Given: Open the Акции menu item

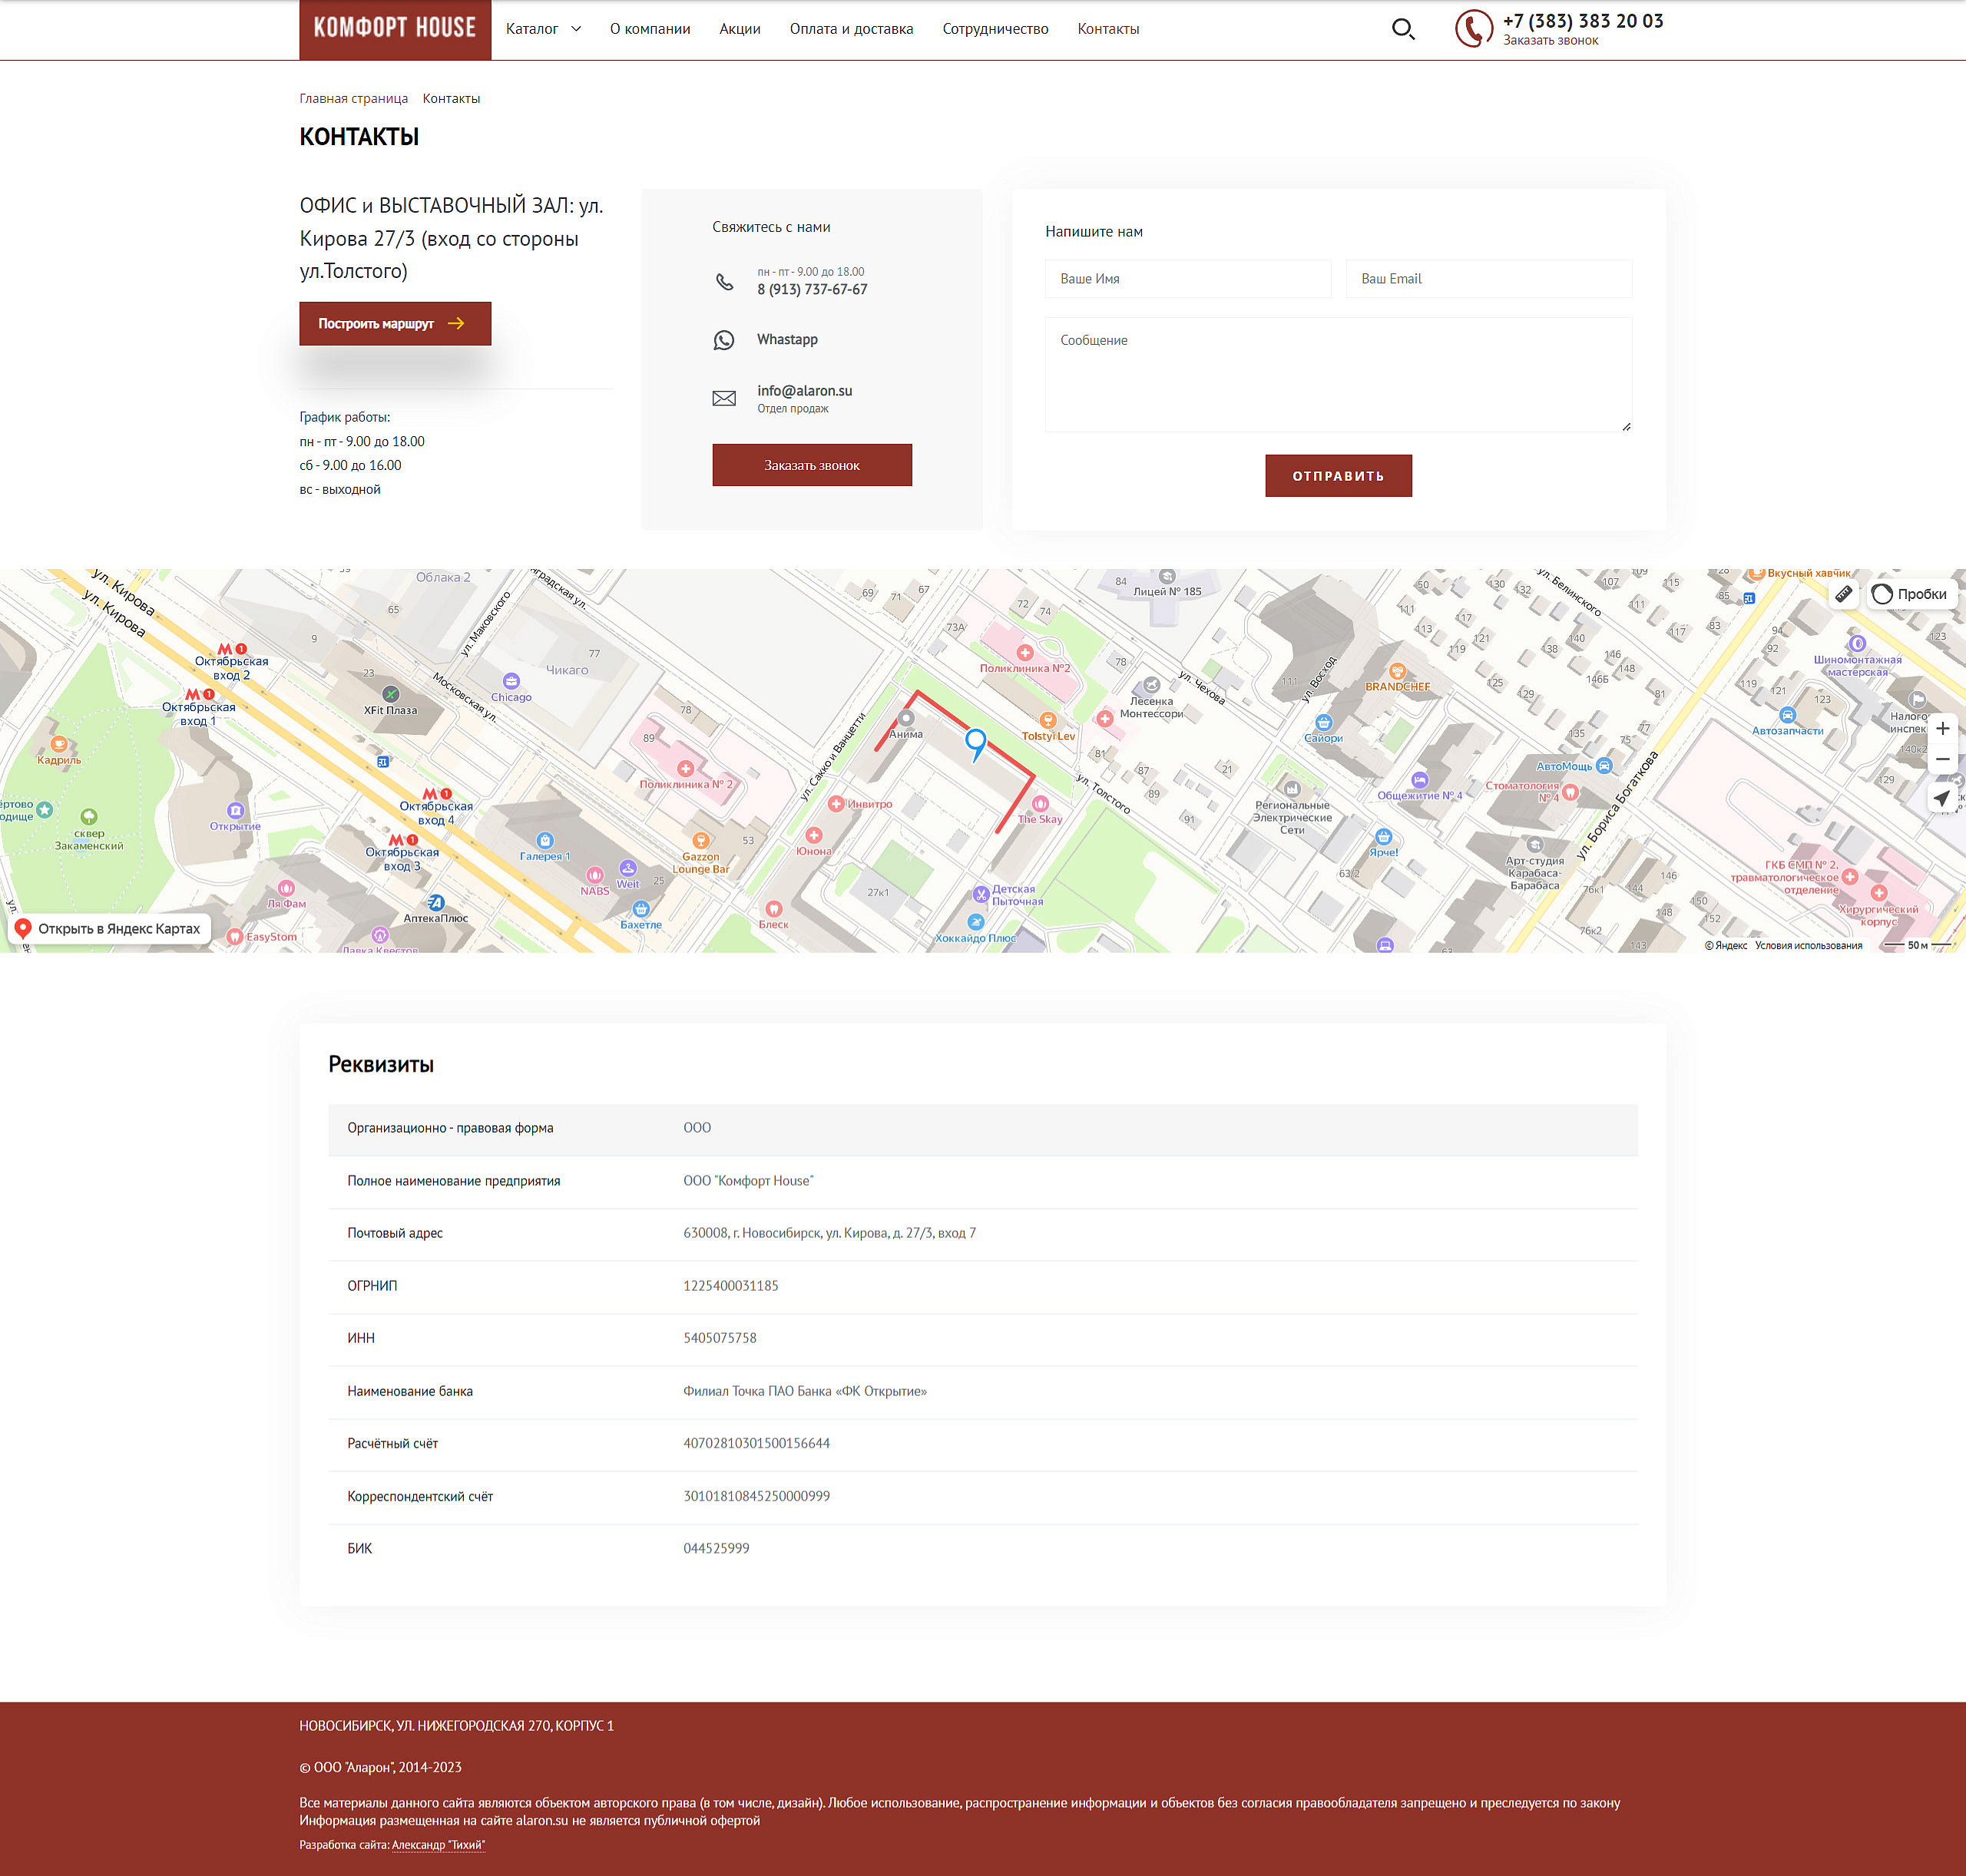Looking at the screenshot, I should [740, 29].
